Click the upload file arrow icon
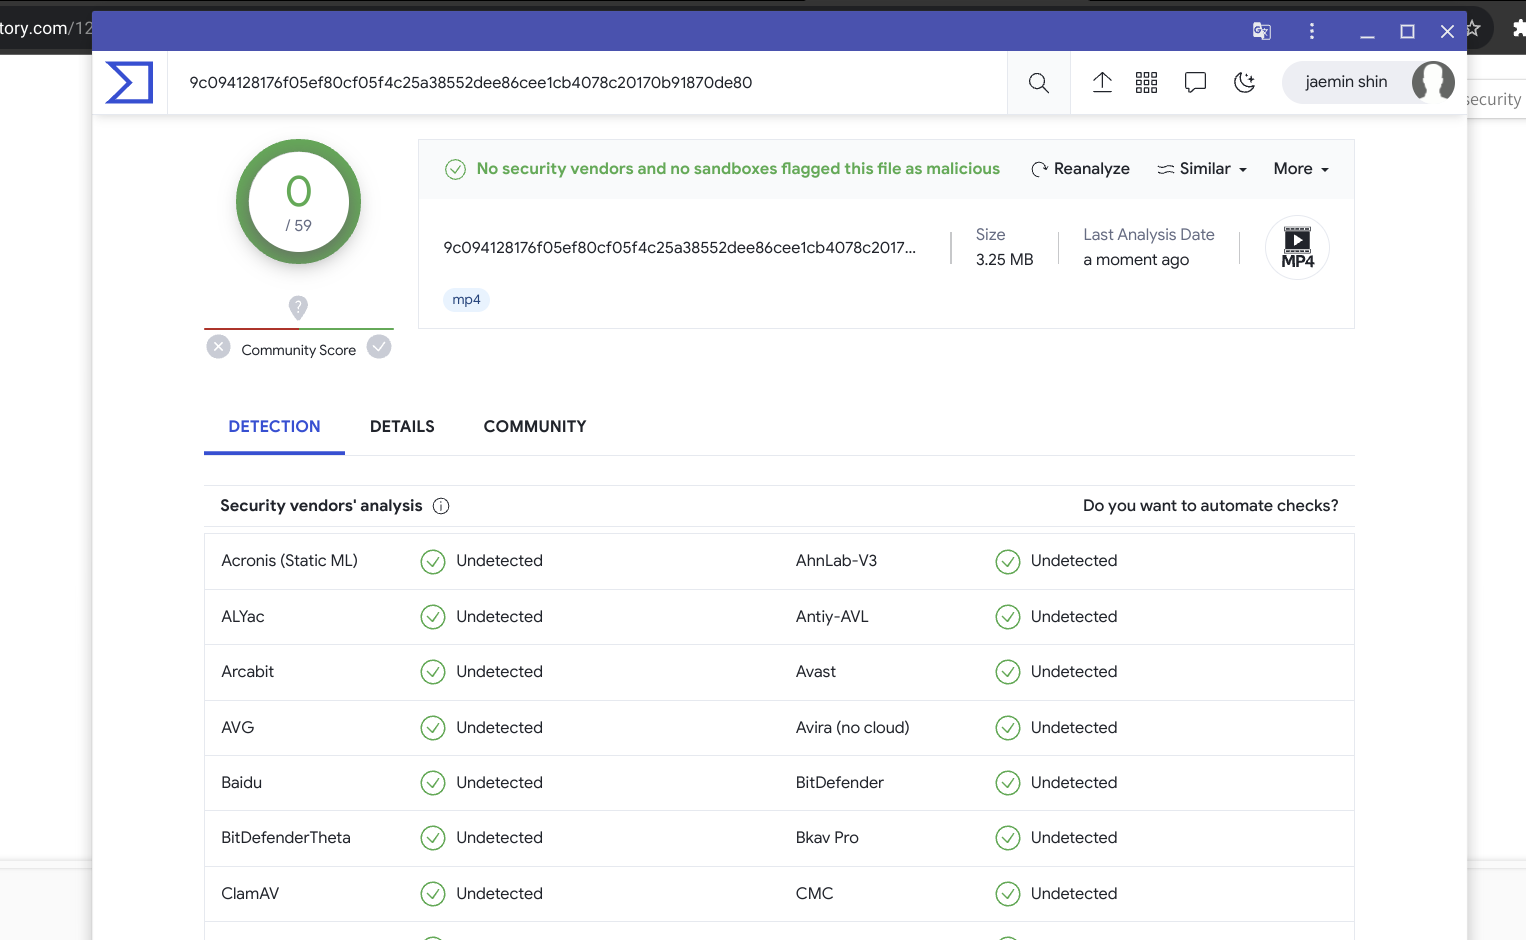The height and width of the screenshot is (940, 1526). [x=1102, y=83]
